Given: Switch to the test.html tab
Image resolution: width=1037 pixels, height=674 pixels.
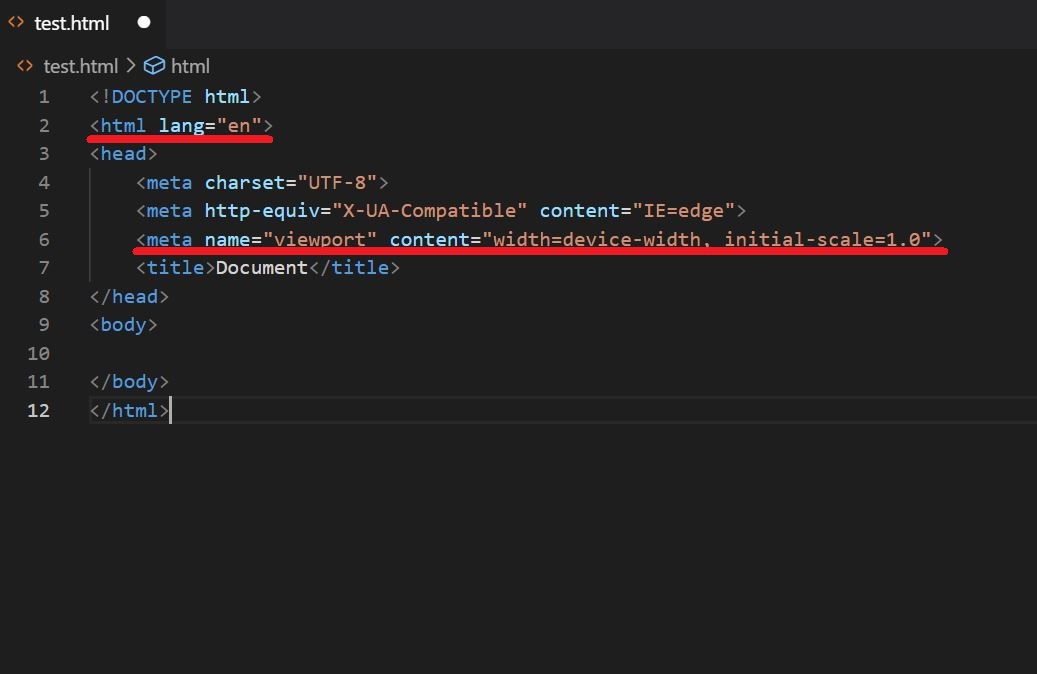Looking at the screenshot, I should click(70, 22).
